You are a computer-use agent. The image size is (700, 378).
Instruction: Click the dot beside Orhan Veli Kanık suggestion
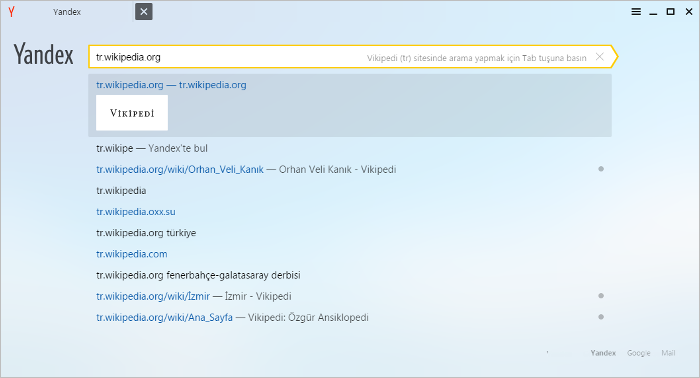(x=601, y=169)
